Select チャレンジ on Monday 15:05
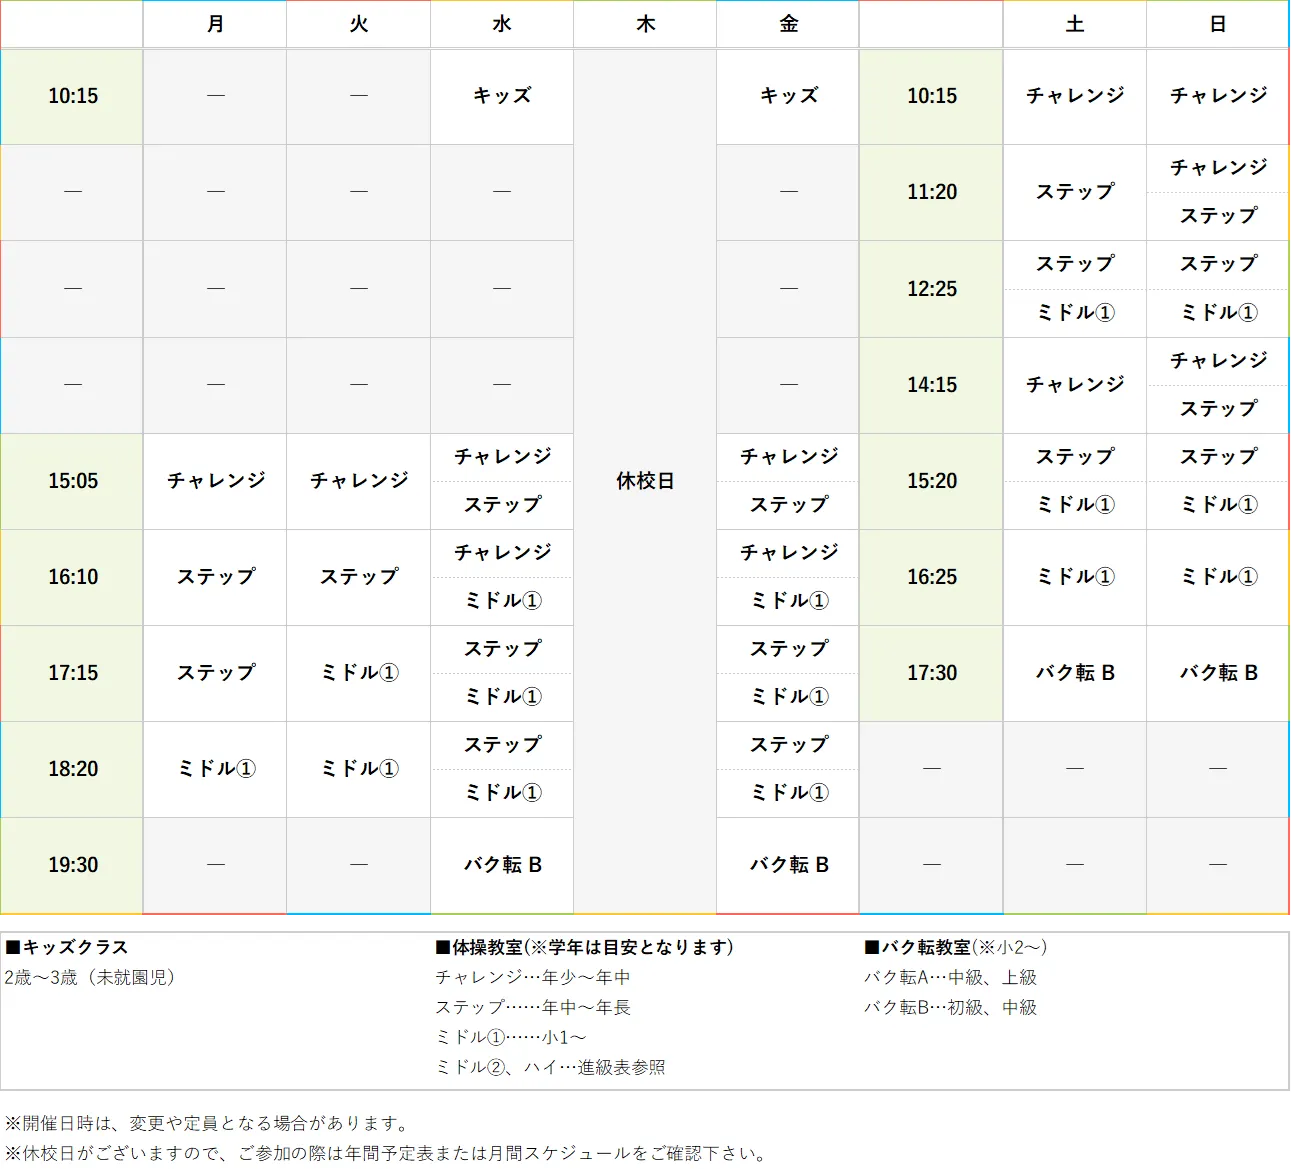The width and height of the screenshot is (1291, 1170). coord(215,481)
